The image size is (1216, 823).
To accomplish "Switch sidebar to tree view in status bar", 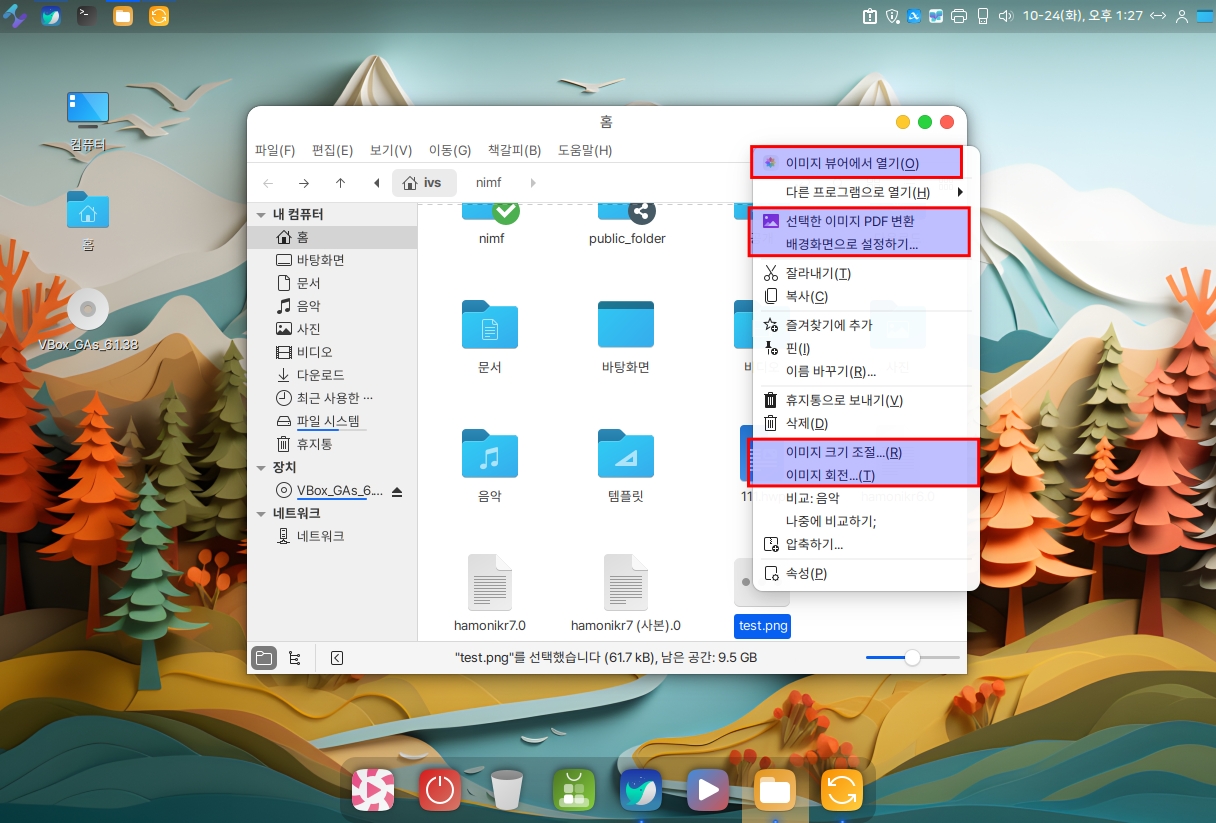I will click(x=294, y=658).
